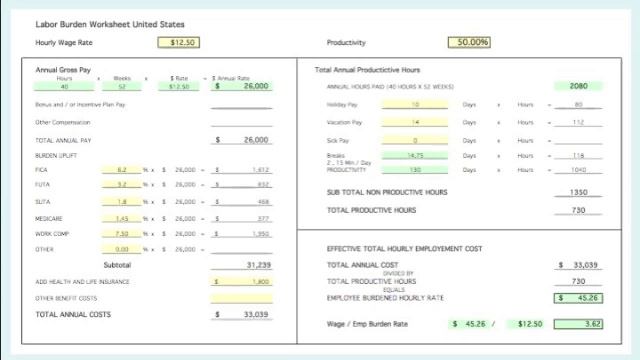Click the Other Compensation amount field
Screen dimensions: 640x360
[x=242, y=122]
